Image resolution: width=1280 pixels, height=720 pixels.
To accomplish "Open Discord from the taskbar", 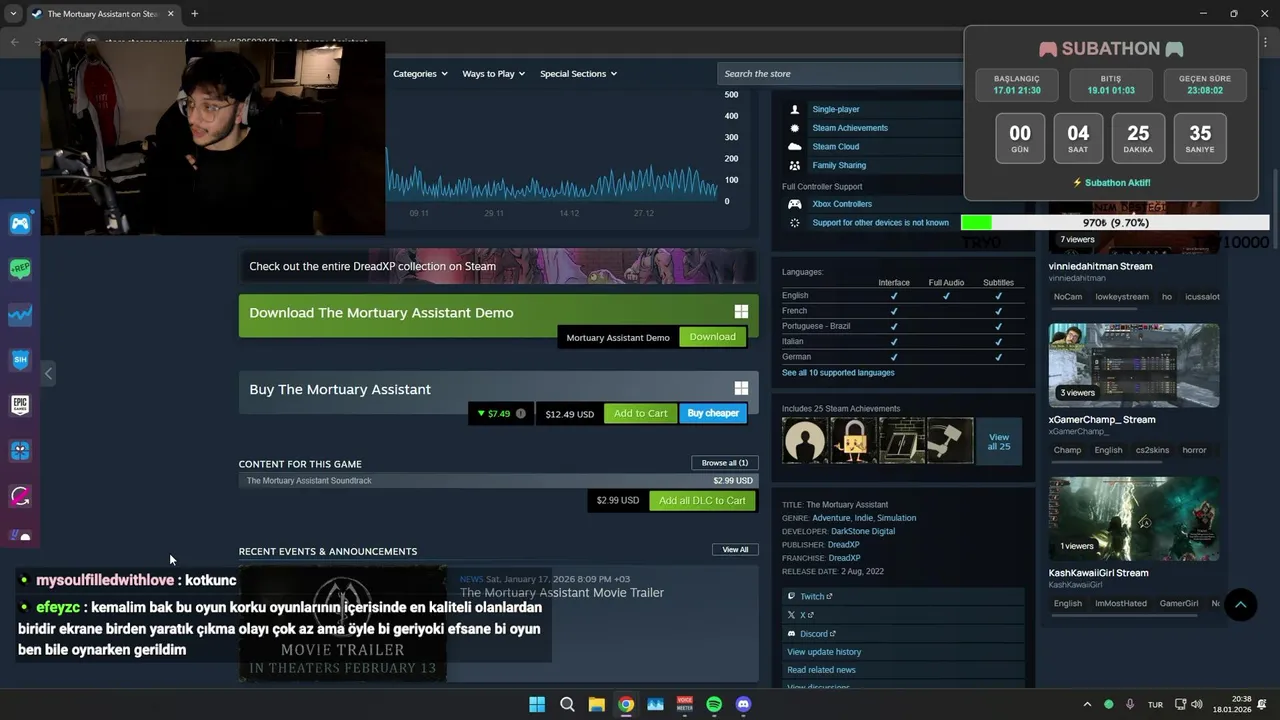I will 743,704.
